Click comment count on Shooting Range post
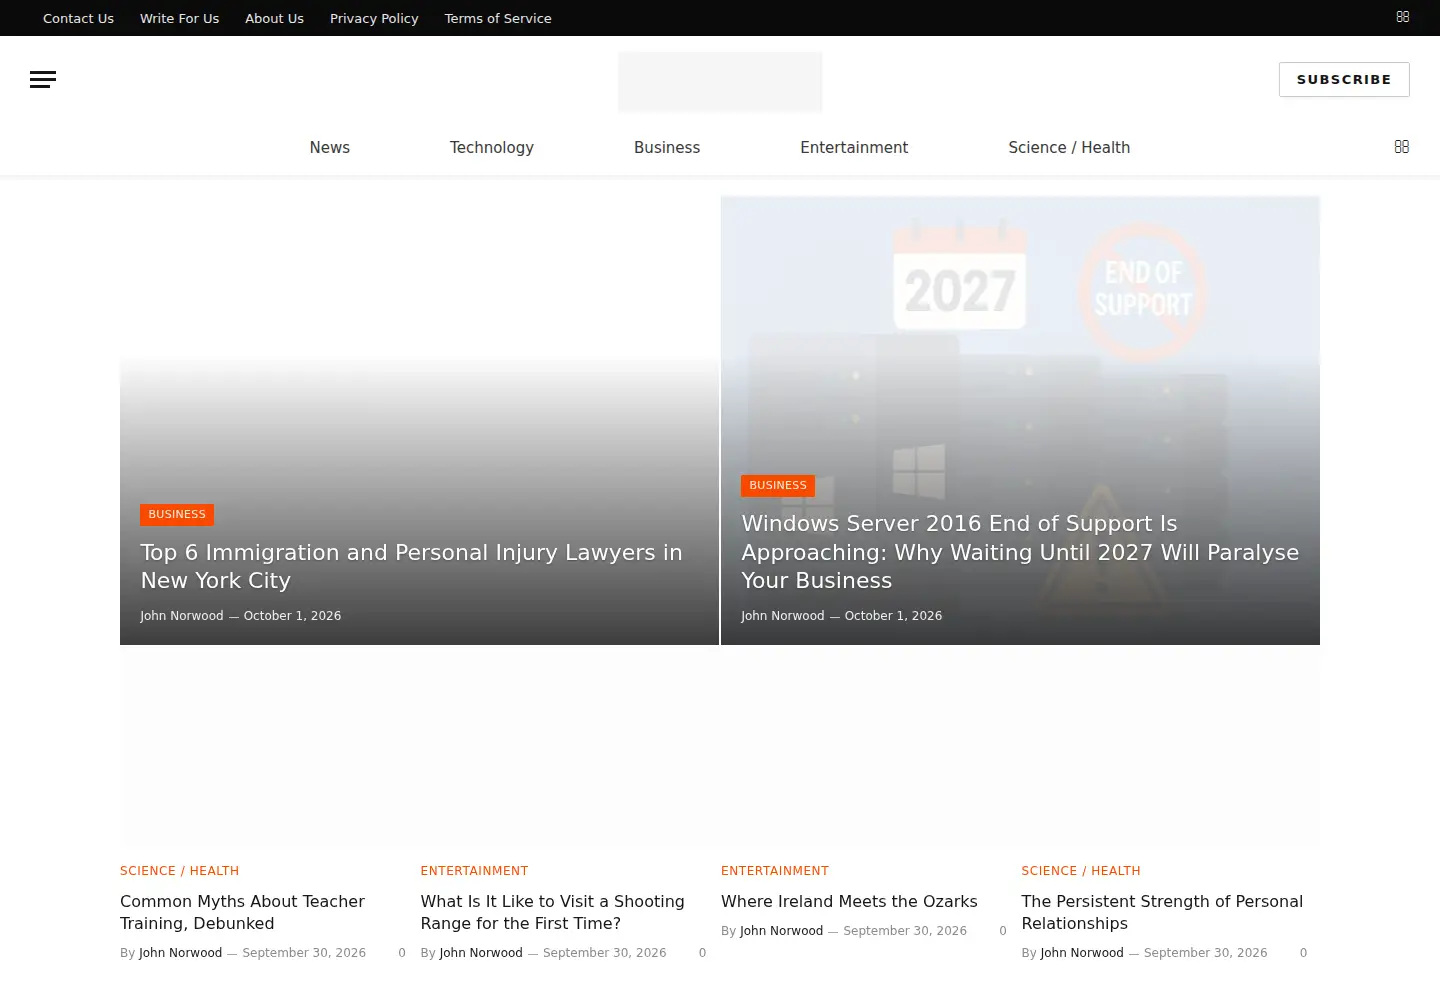Image resolution: width=1440 pixels, height=1000 pixels. tap(702, 953)
